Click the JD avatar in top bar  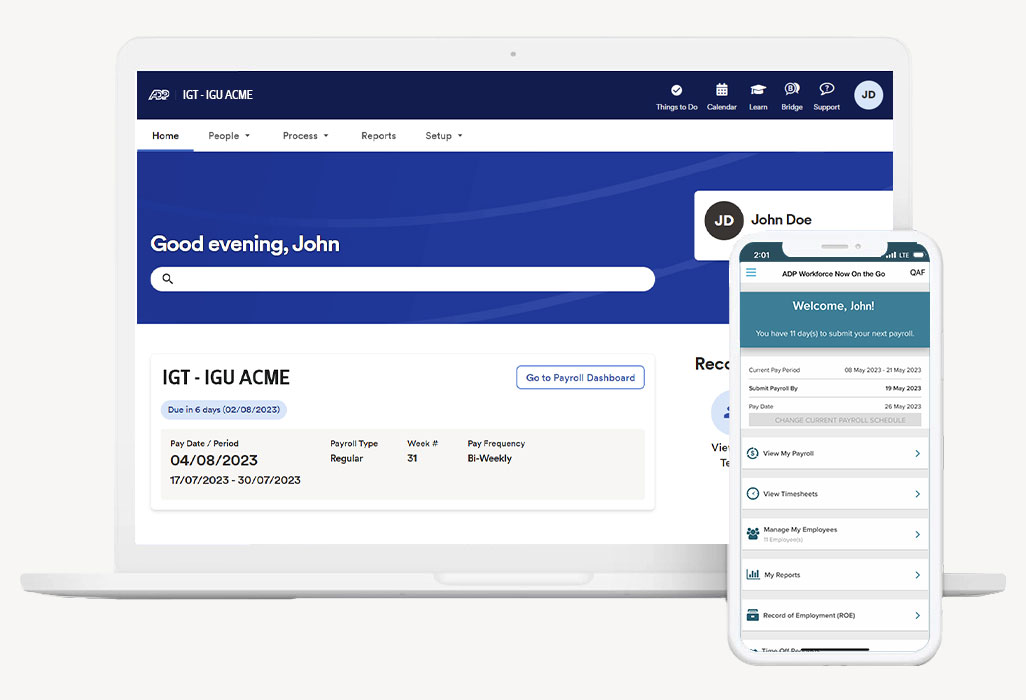(x=868, y=95)
